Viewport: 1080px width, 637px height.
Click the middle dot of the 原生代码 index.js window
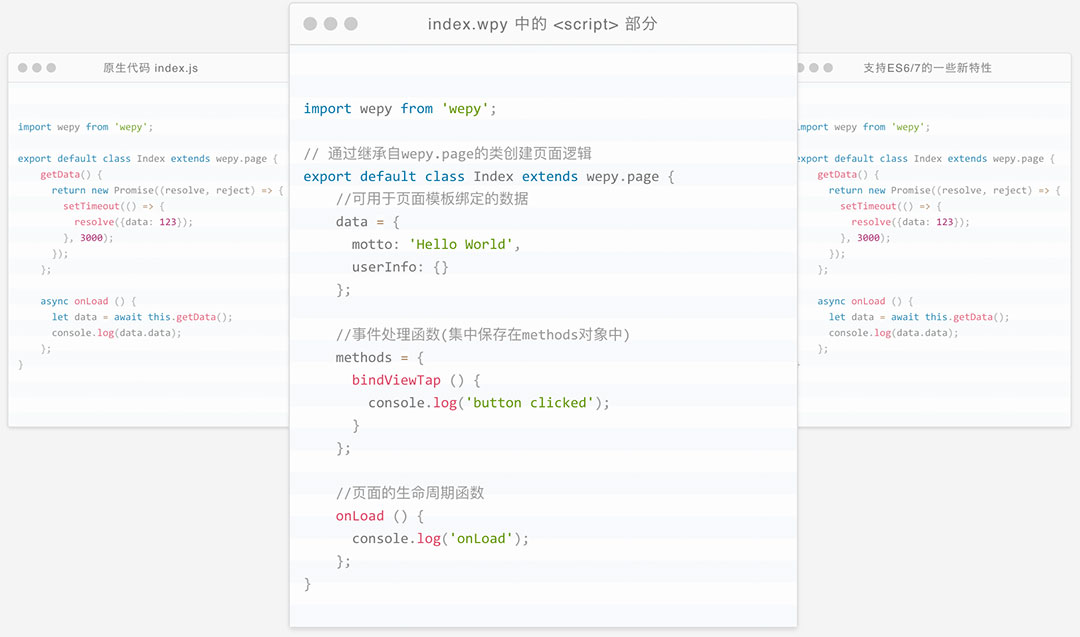pos(37,68)
